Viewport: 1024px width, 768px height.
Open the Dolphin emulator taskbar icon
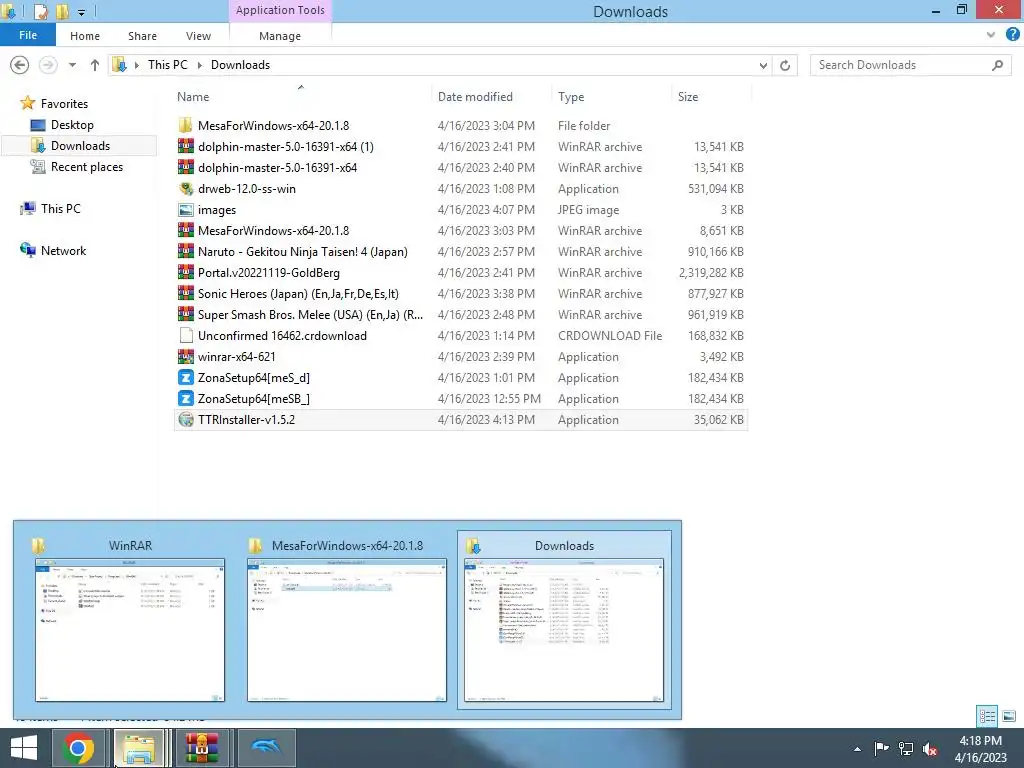(266, 748)
